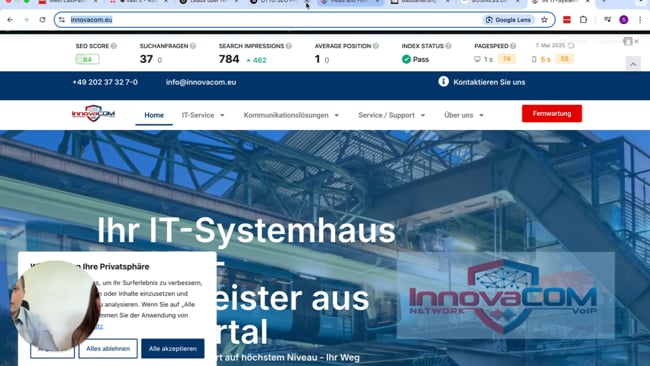Click the phone number +49 202 37 32 7-0

[105, 82]
